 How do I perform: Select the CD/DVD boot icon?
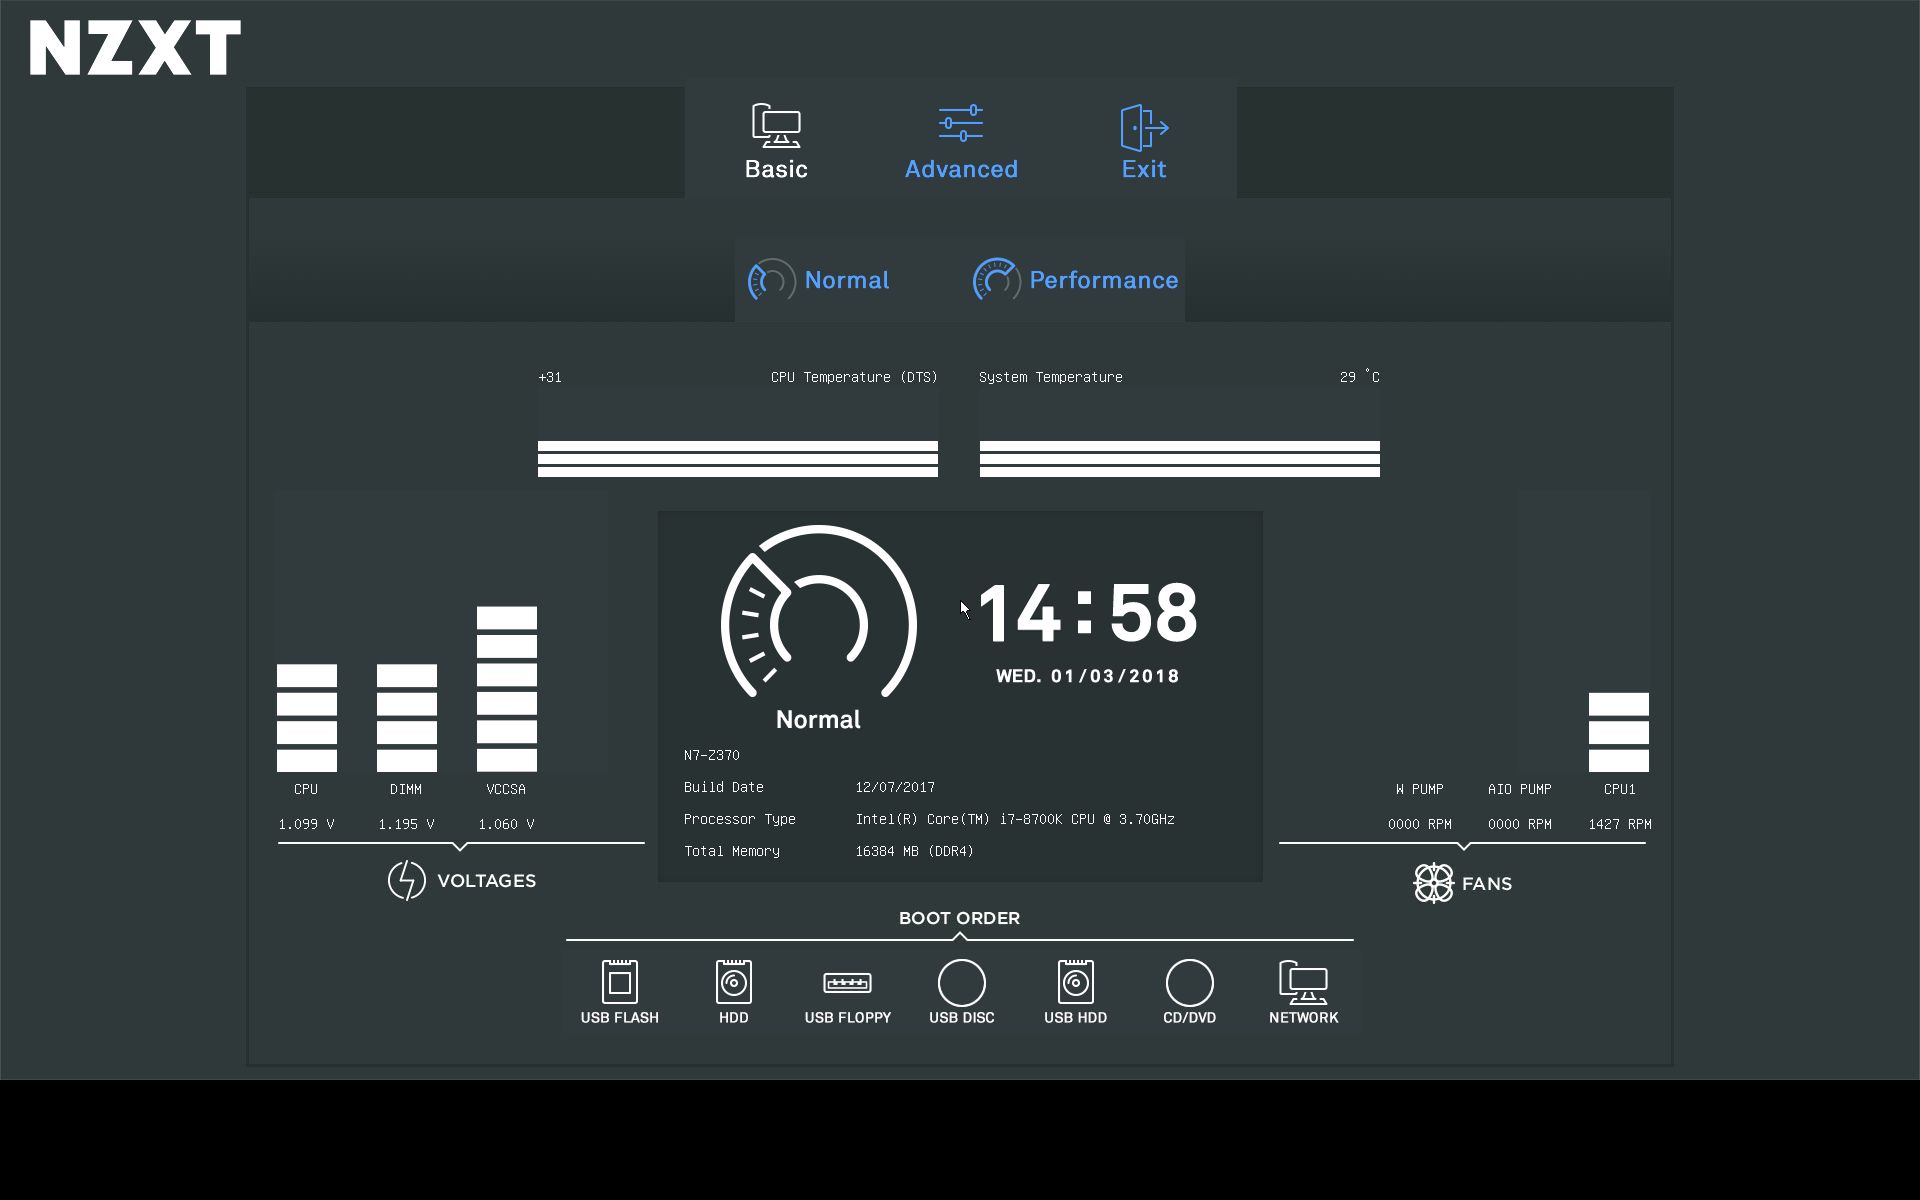point(1189,983)
